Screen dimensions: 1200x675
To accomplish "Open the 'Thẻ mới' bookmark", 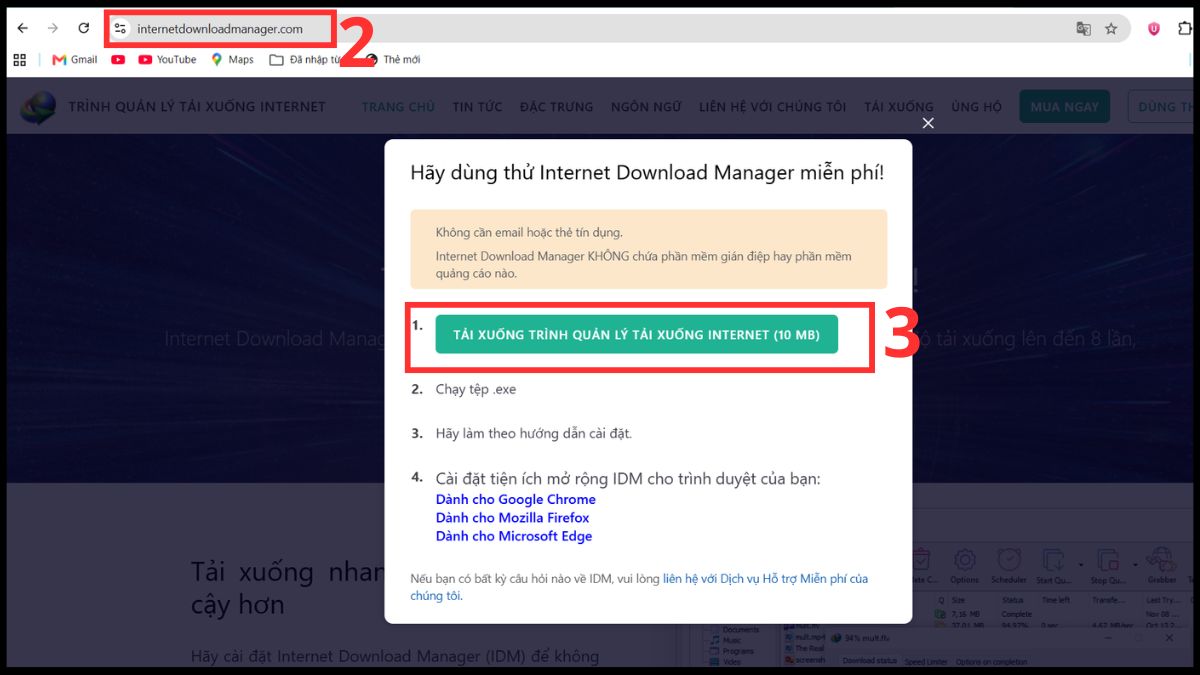I will tap(393, 60).
